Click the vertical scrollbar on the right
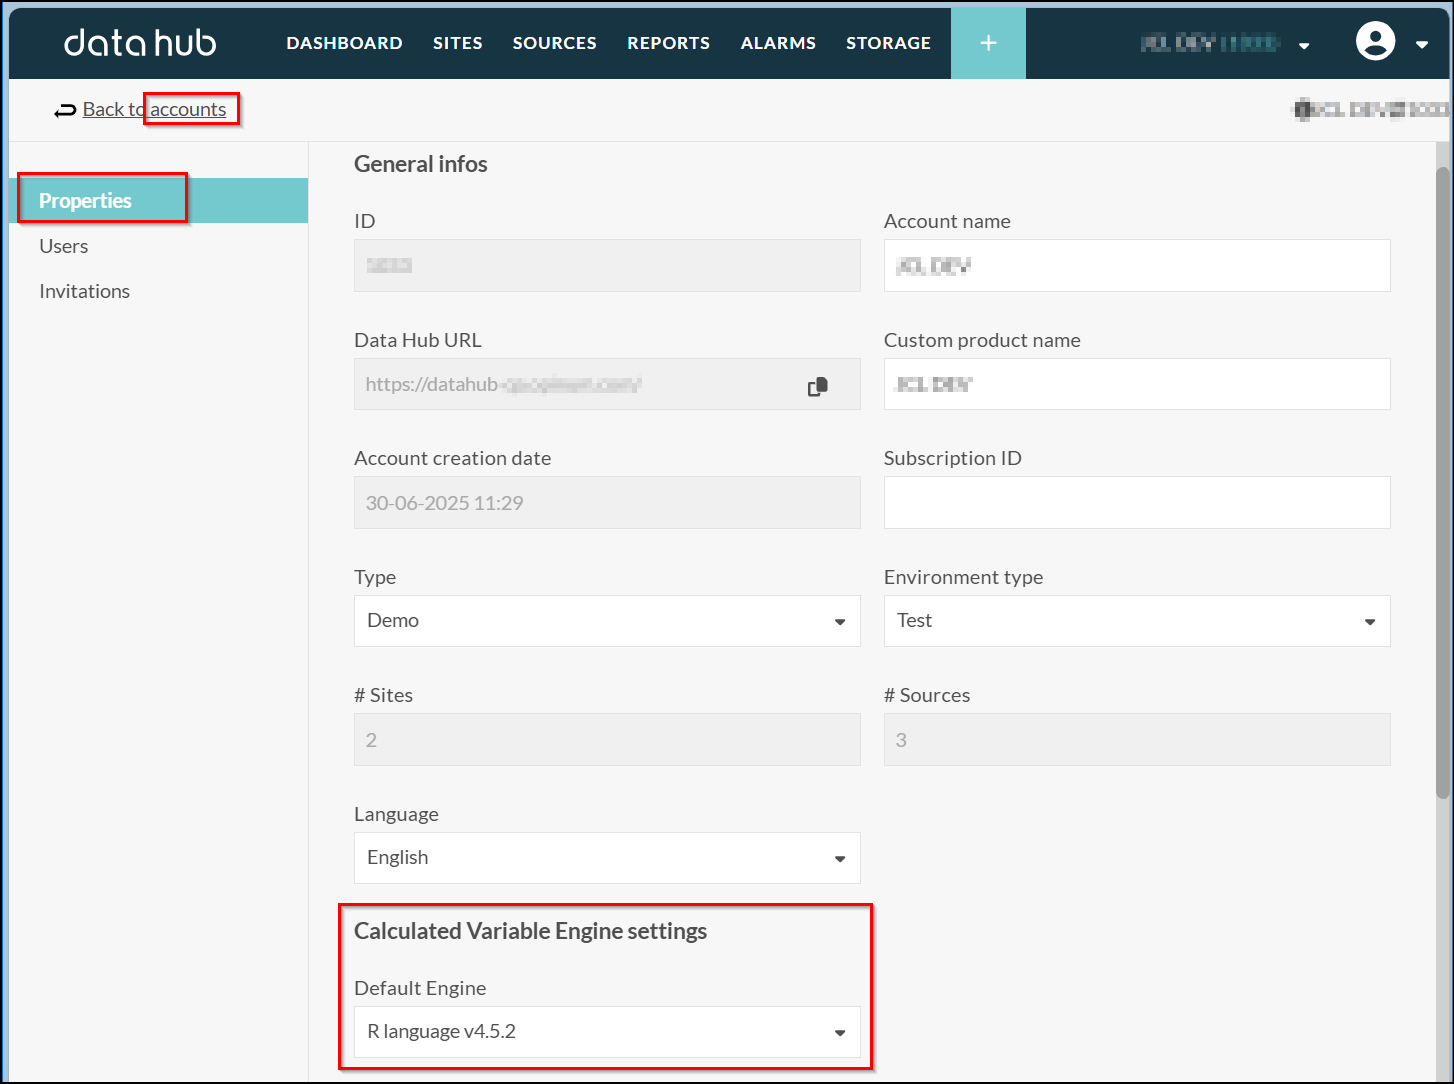 click(1442, 480)
